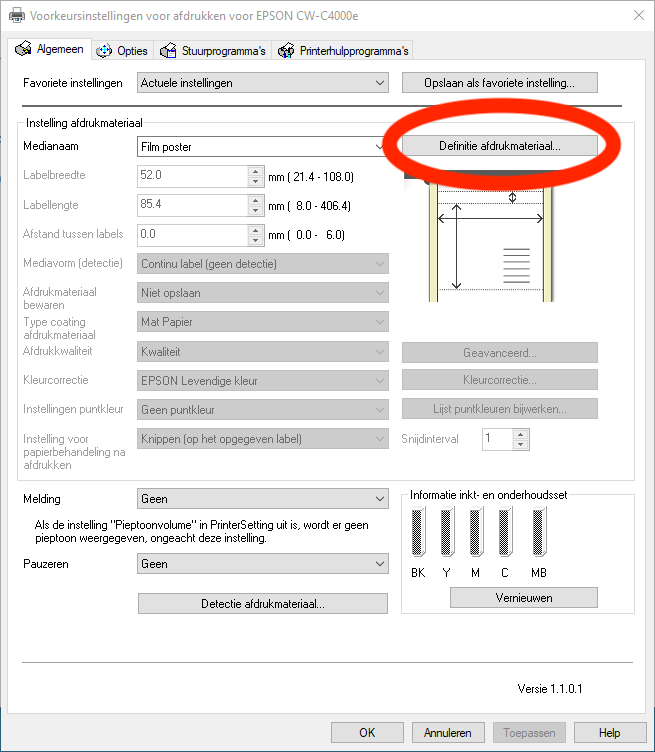The image size is (655, 752).
Task: Open the Algemeen tab
Action: (x=49, y=49)
